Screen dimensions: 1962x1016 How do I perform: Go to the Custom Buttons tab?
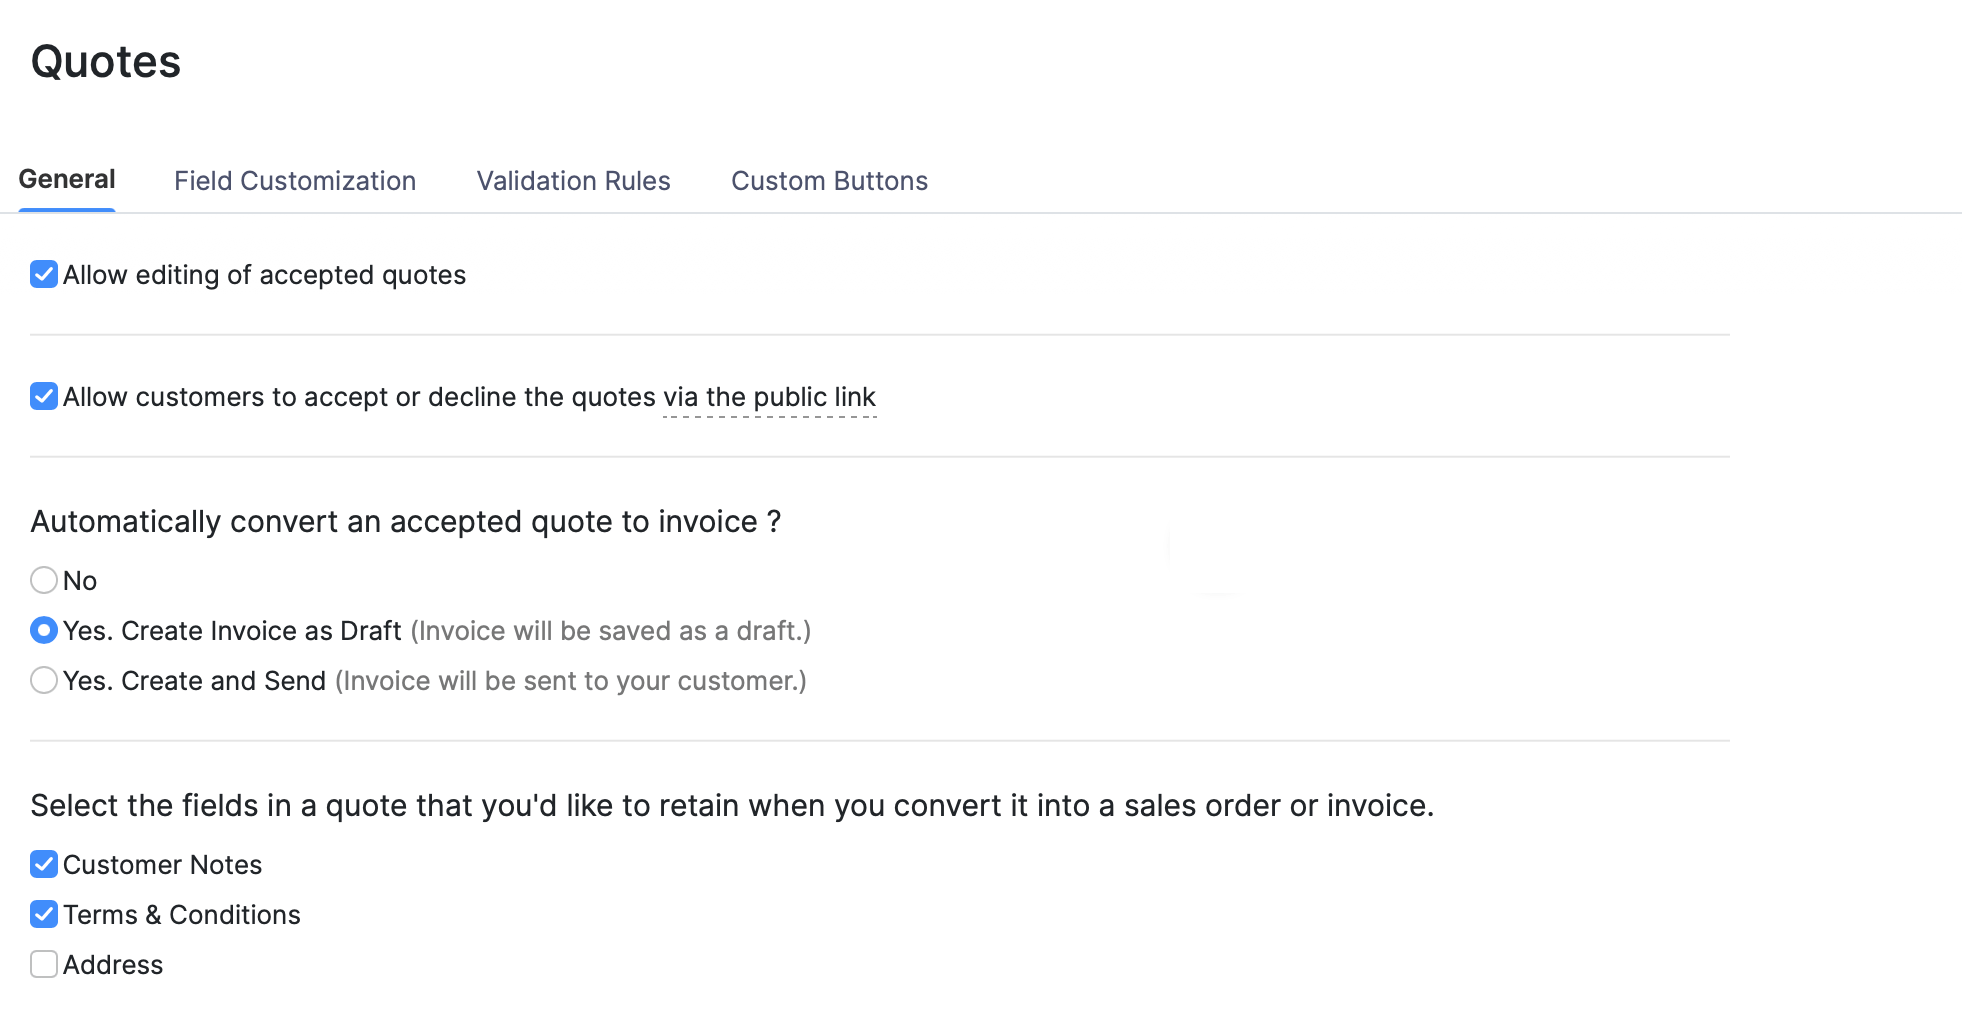[x=829, y=181]
